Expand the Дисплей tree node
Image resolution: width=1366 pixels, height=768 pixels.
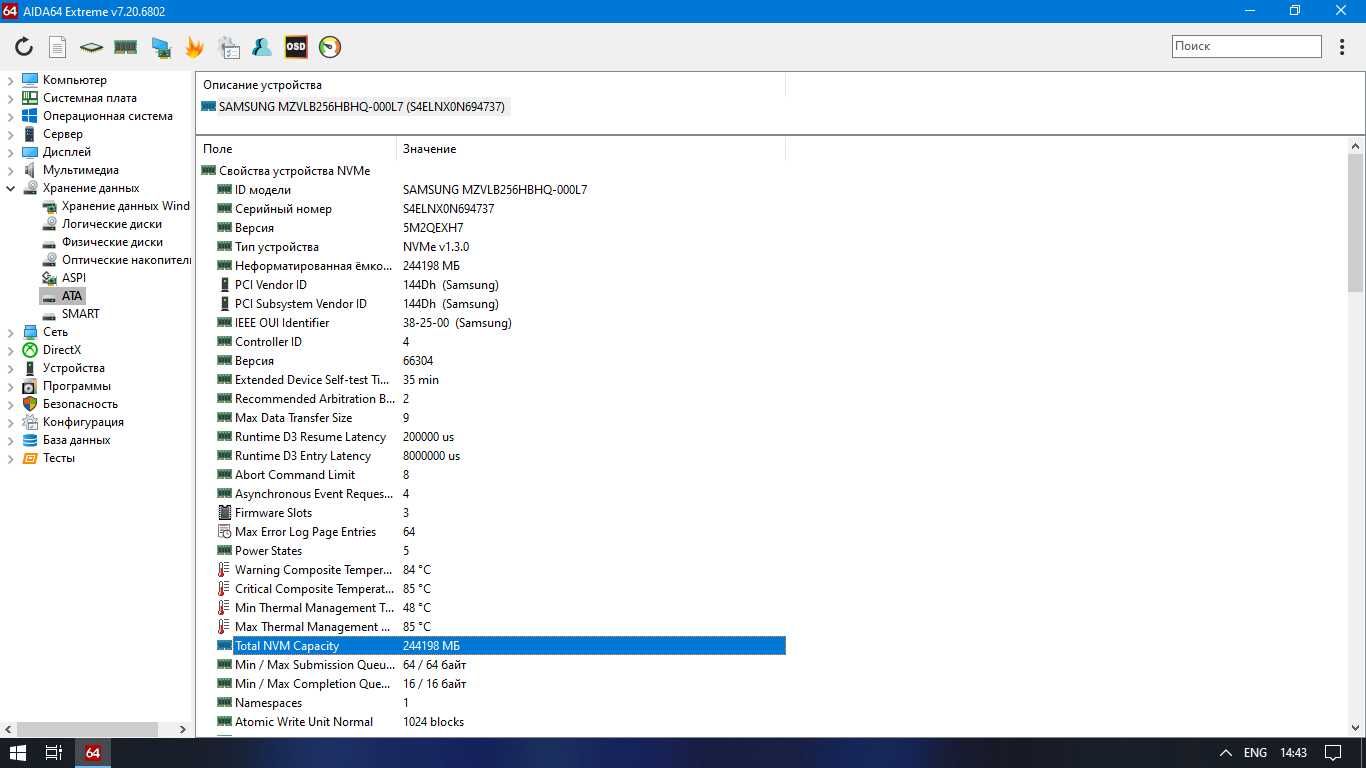point(11,152)
